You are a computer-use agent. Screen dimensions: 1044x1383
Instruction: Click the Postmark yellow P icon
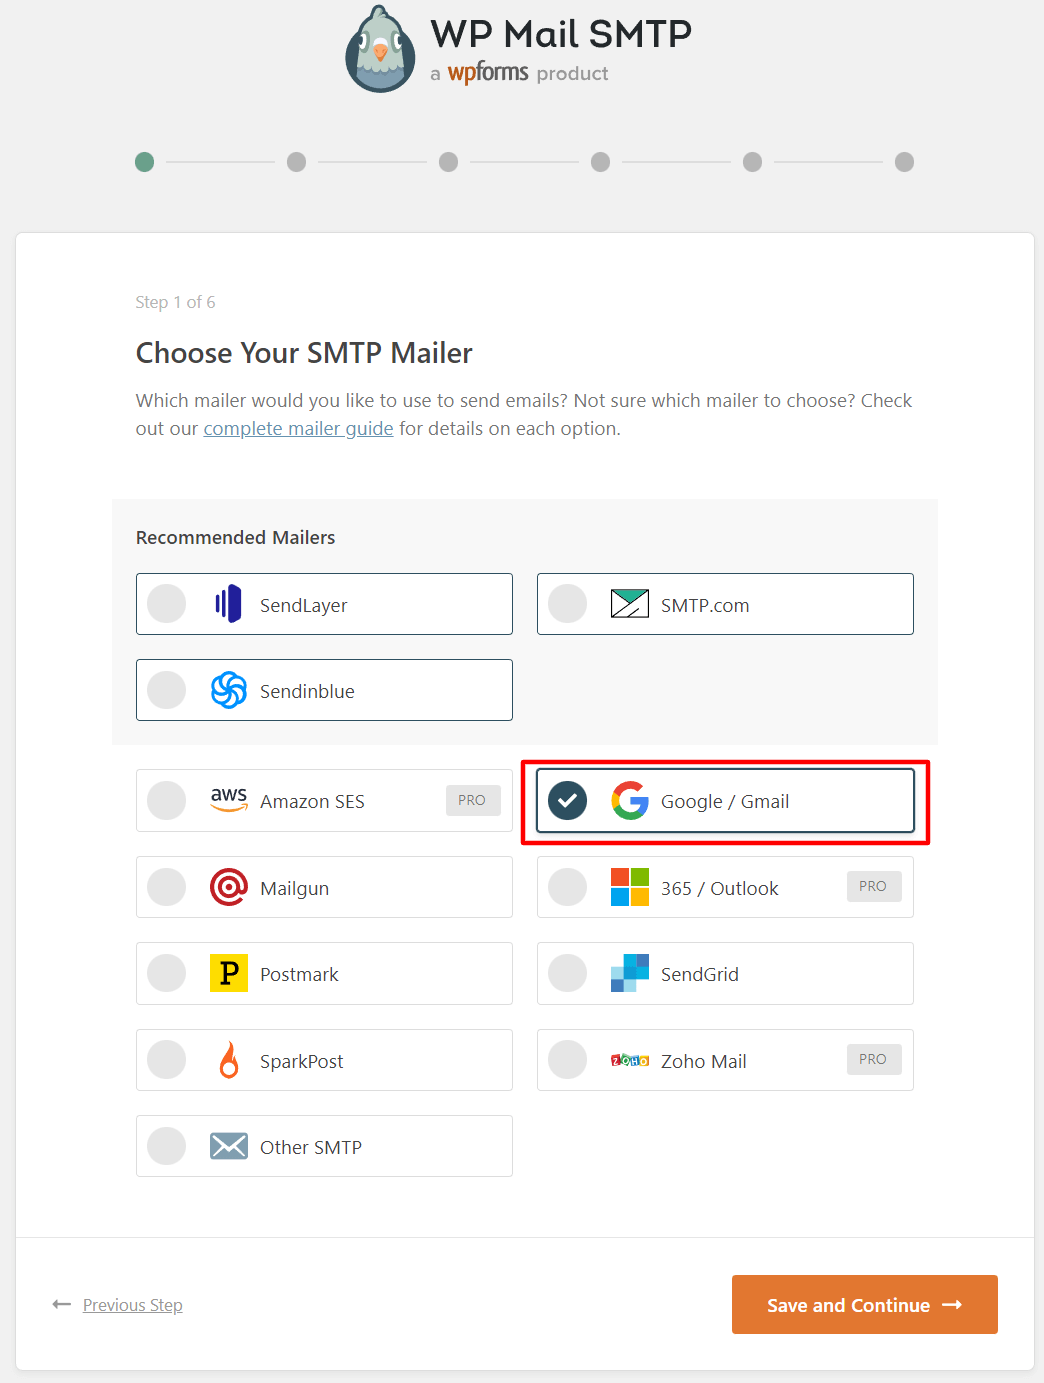tap(229, 973)
